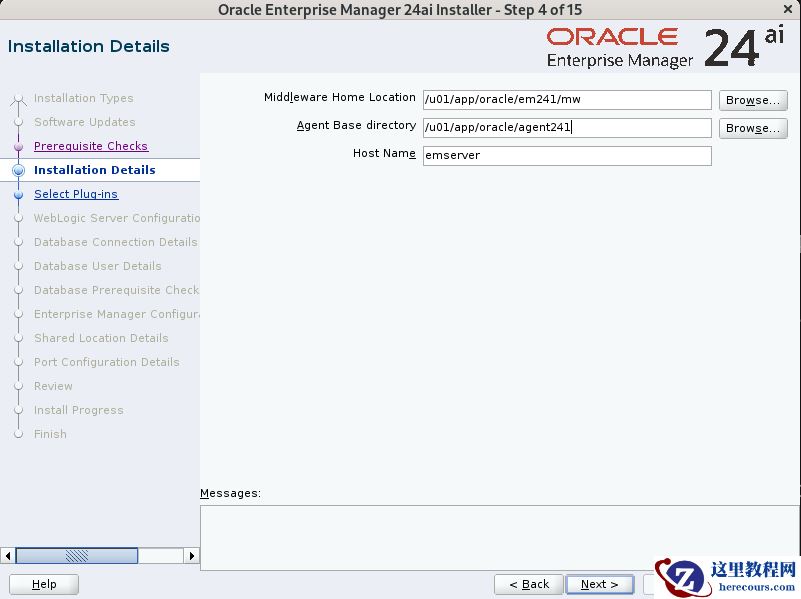The width and height of the screenshot is (801, 599).
Task: Click the Installation Details page heading
Action: (88, 46)
